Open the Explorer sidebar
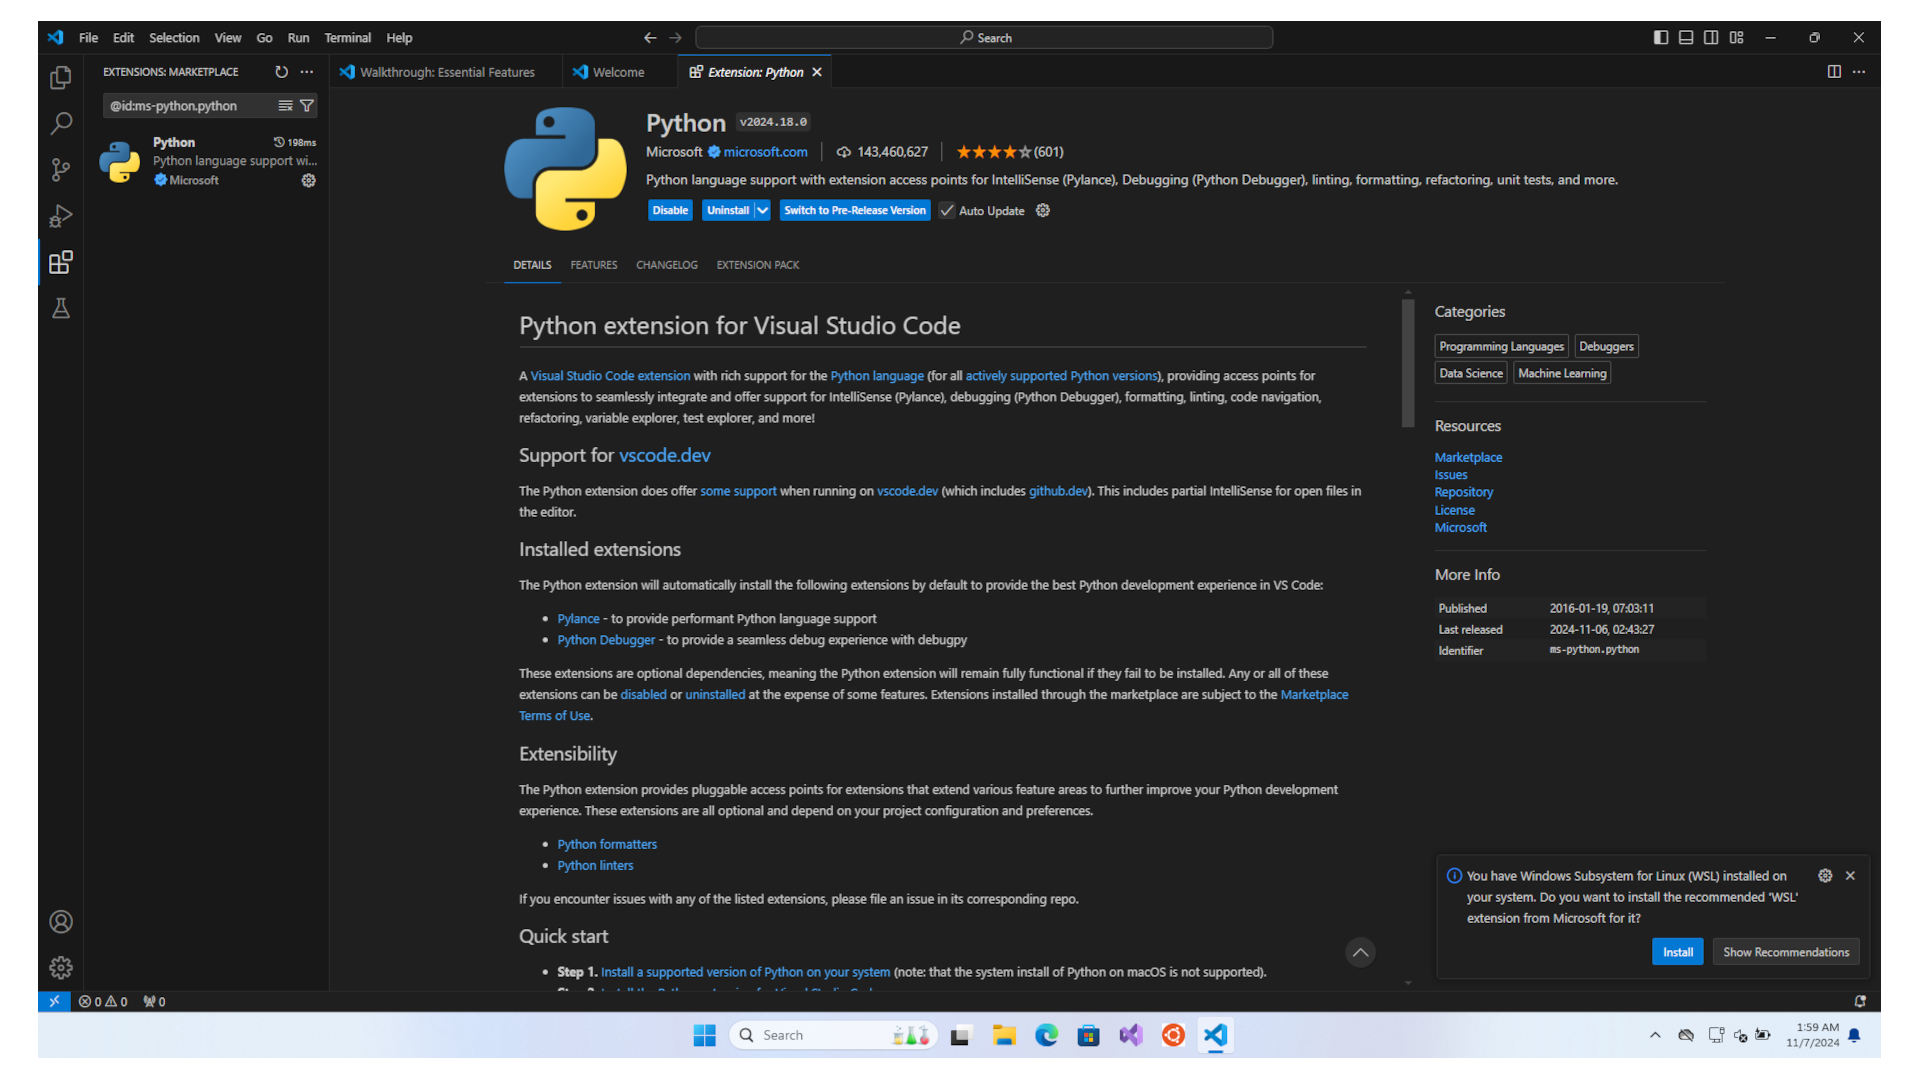The width and height of the screenshot is (1920, 1080). (x=60, y=77)
